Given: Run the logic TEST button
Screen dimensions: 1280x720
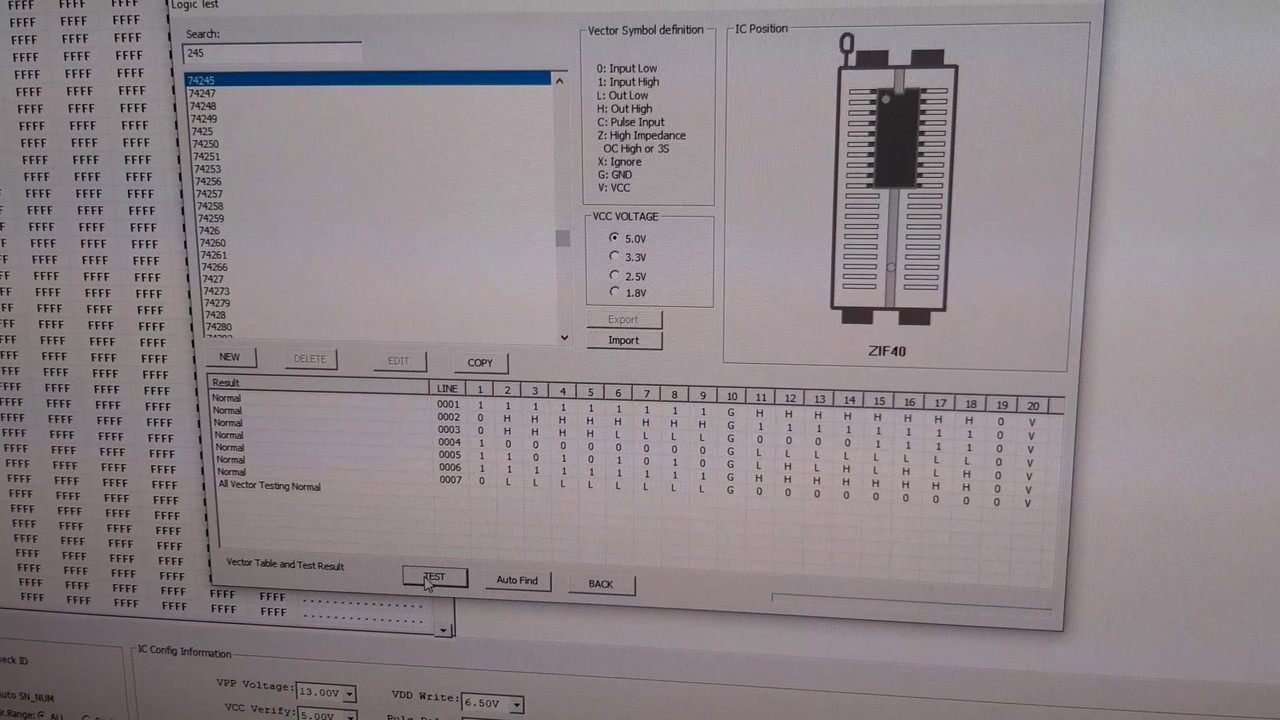Looking at the screenshot, I should coord(434,578).
